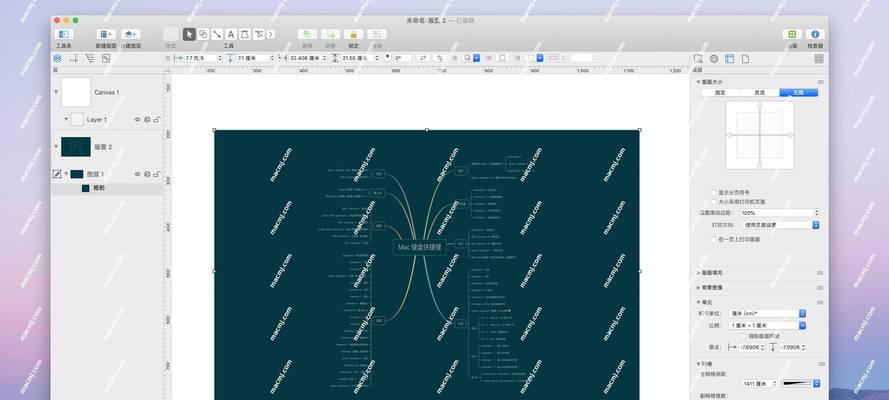
Task: Open the Selection sidebar tab icon
Action: 106,58
